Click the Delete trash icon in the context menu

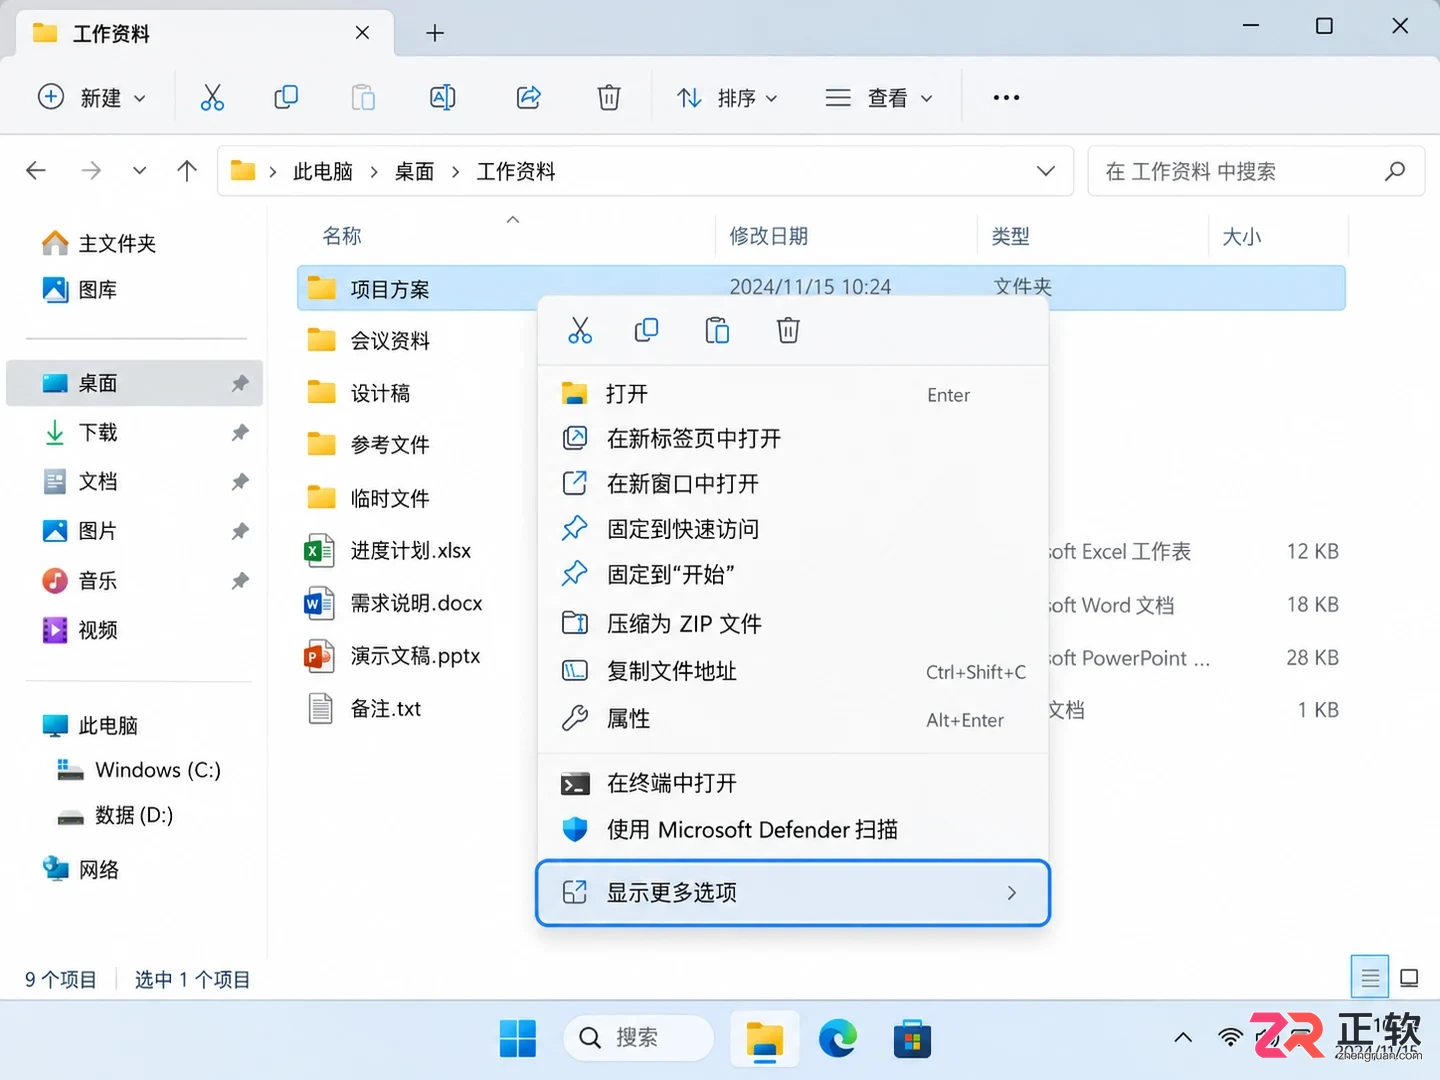tap(788, 330)
